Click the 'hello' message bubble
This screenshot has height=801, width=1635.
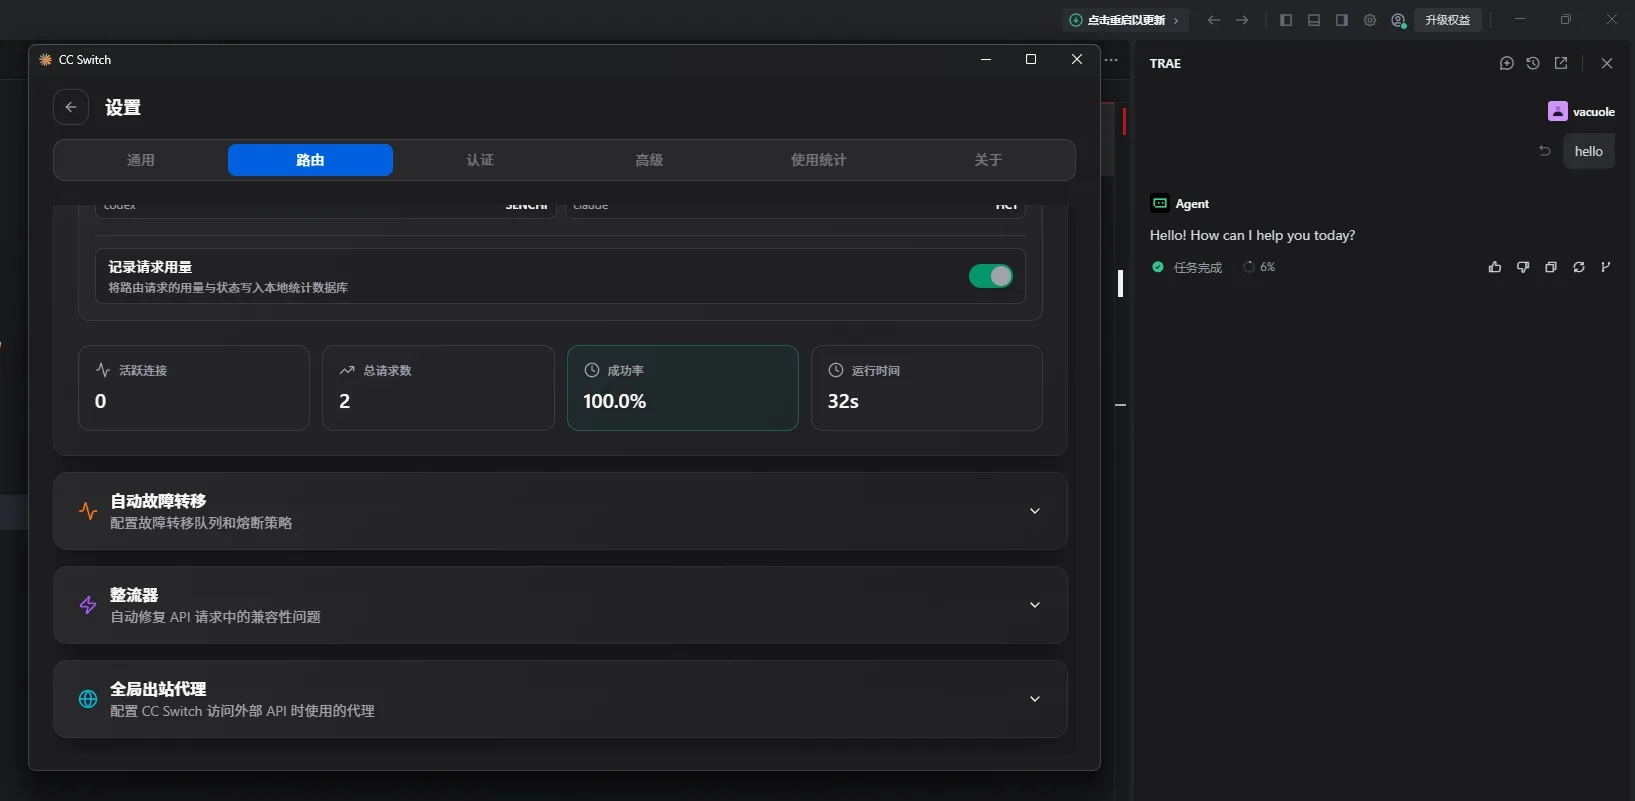(x=1589, y=151)
